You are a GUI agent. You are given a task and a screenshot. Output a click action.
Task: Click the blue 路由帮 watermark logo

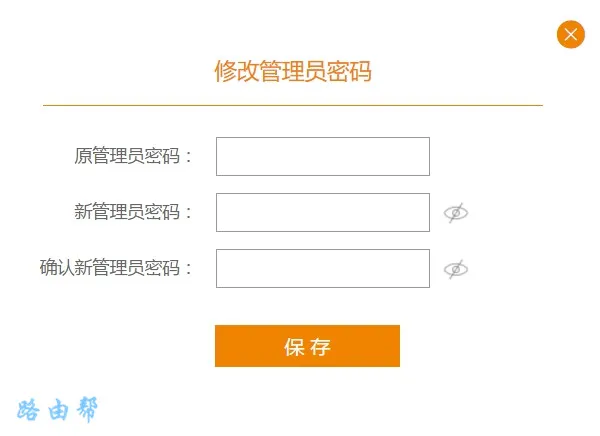click(58, 410)
